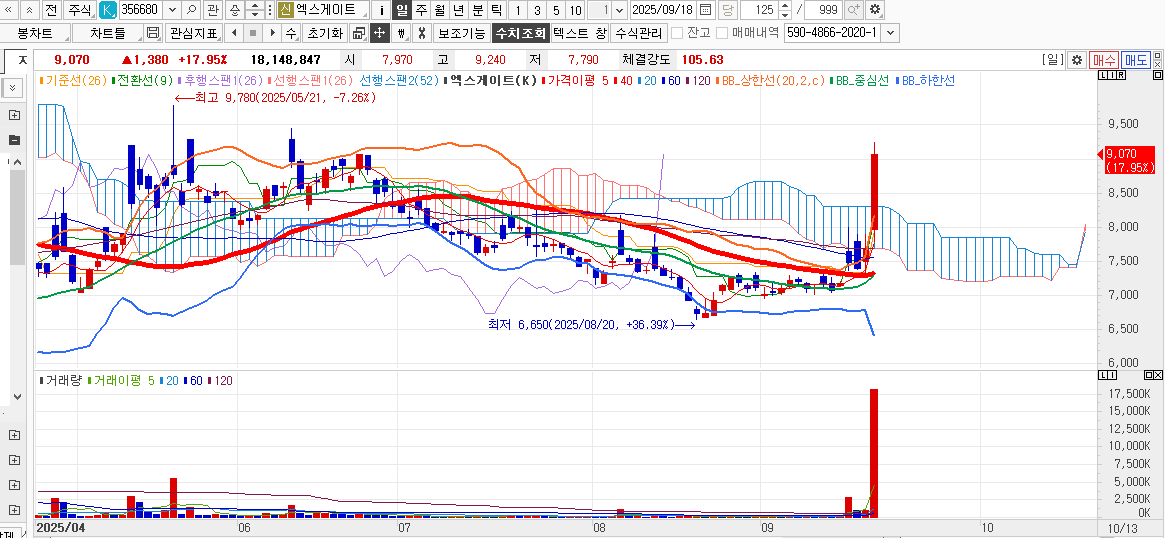Enable the 매매내역 checkbox
The width and height of the screenshot is (1165, 538).
(721, 33)
